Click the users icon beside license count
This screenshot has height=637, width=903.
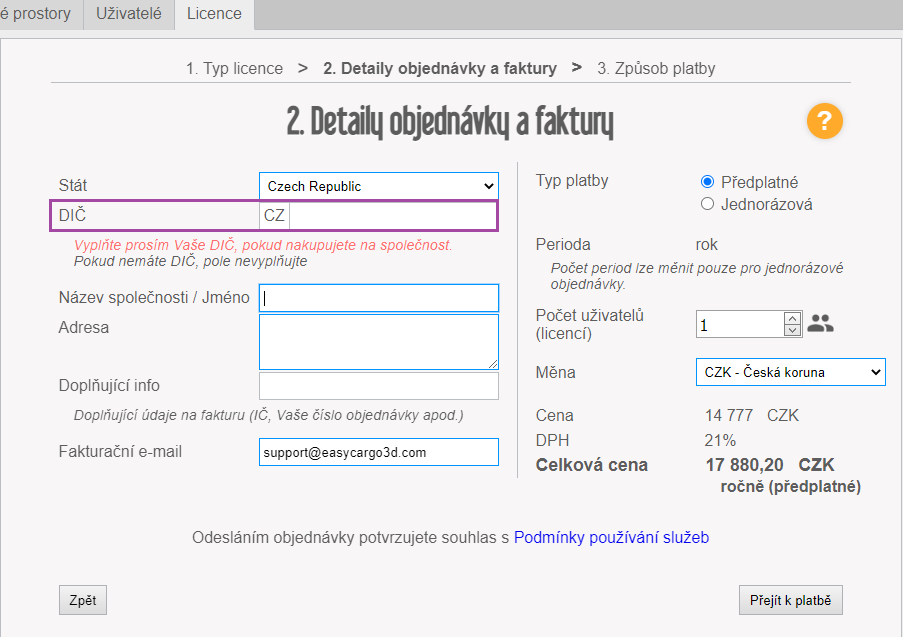point(820,324)
